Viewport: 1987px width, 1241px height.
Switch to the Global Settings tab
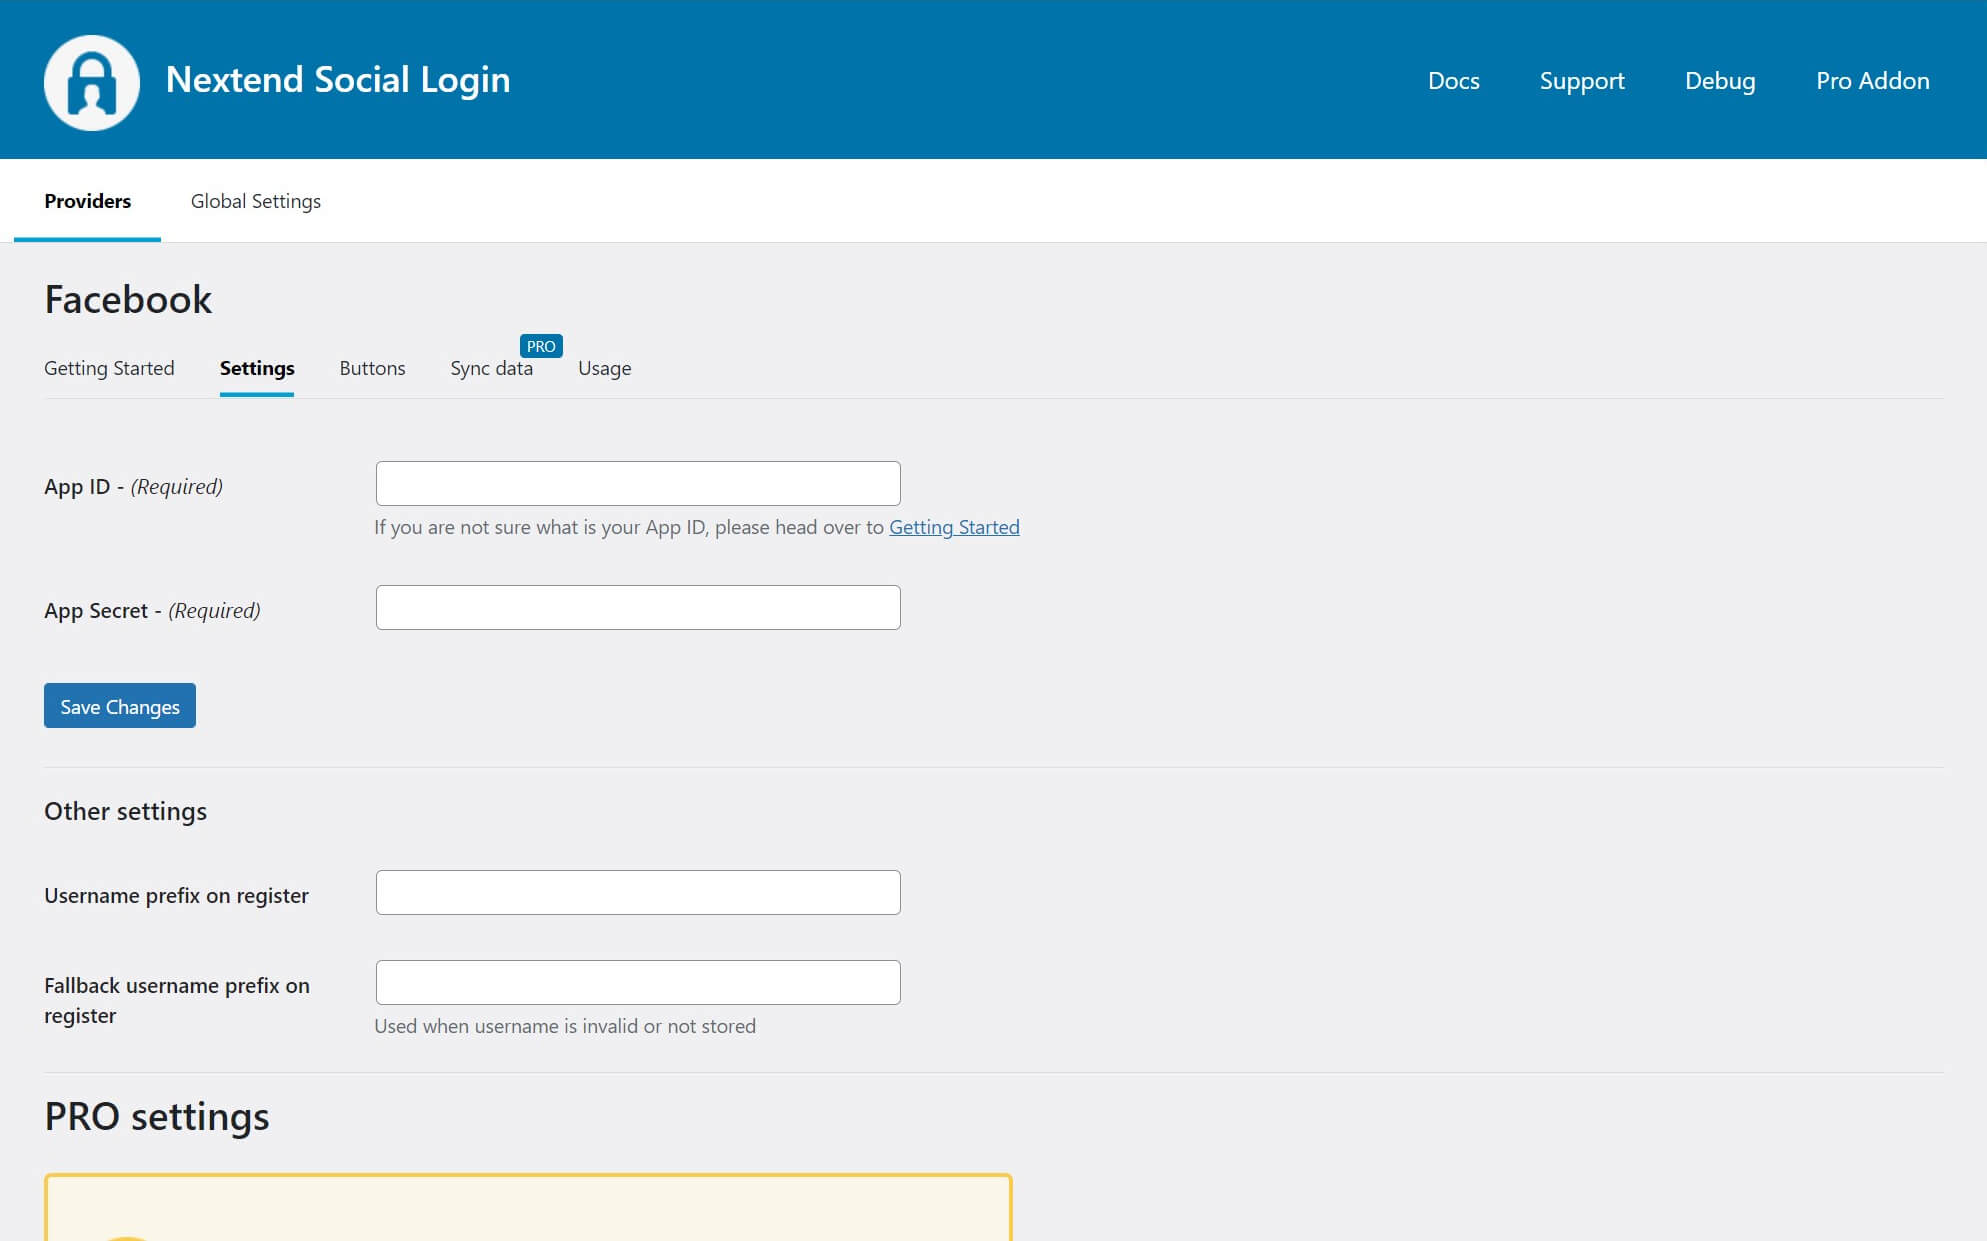255,201
